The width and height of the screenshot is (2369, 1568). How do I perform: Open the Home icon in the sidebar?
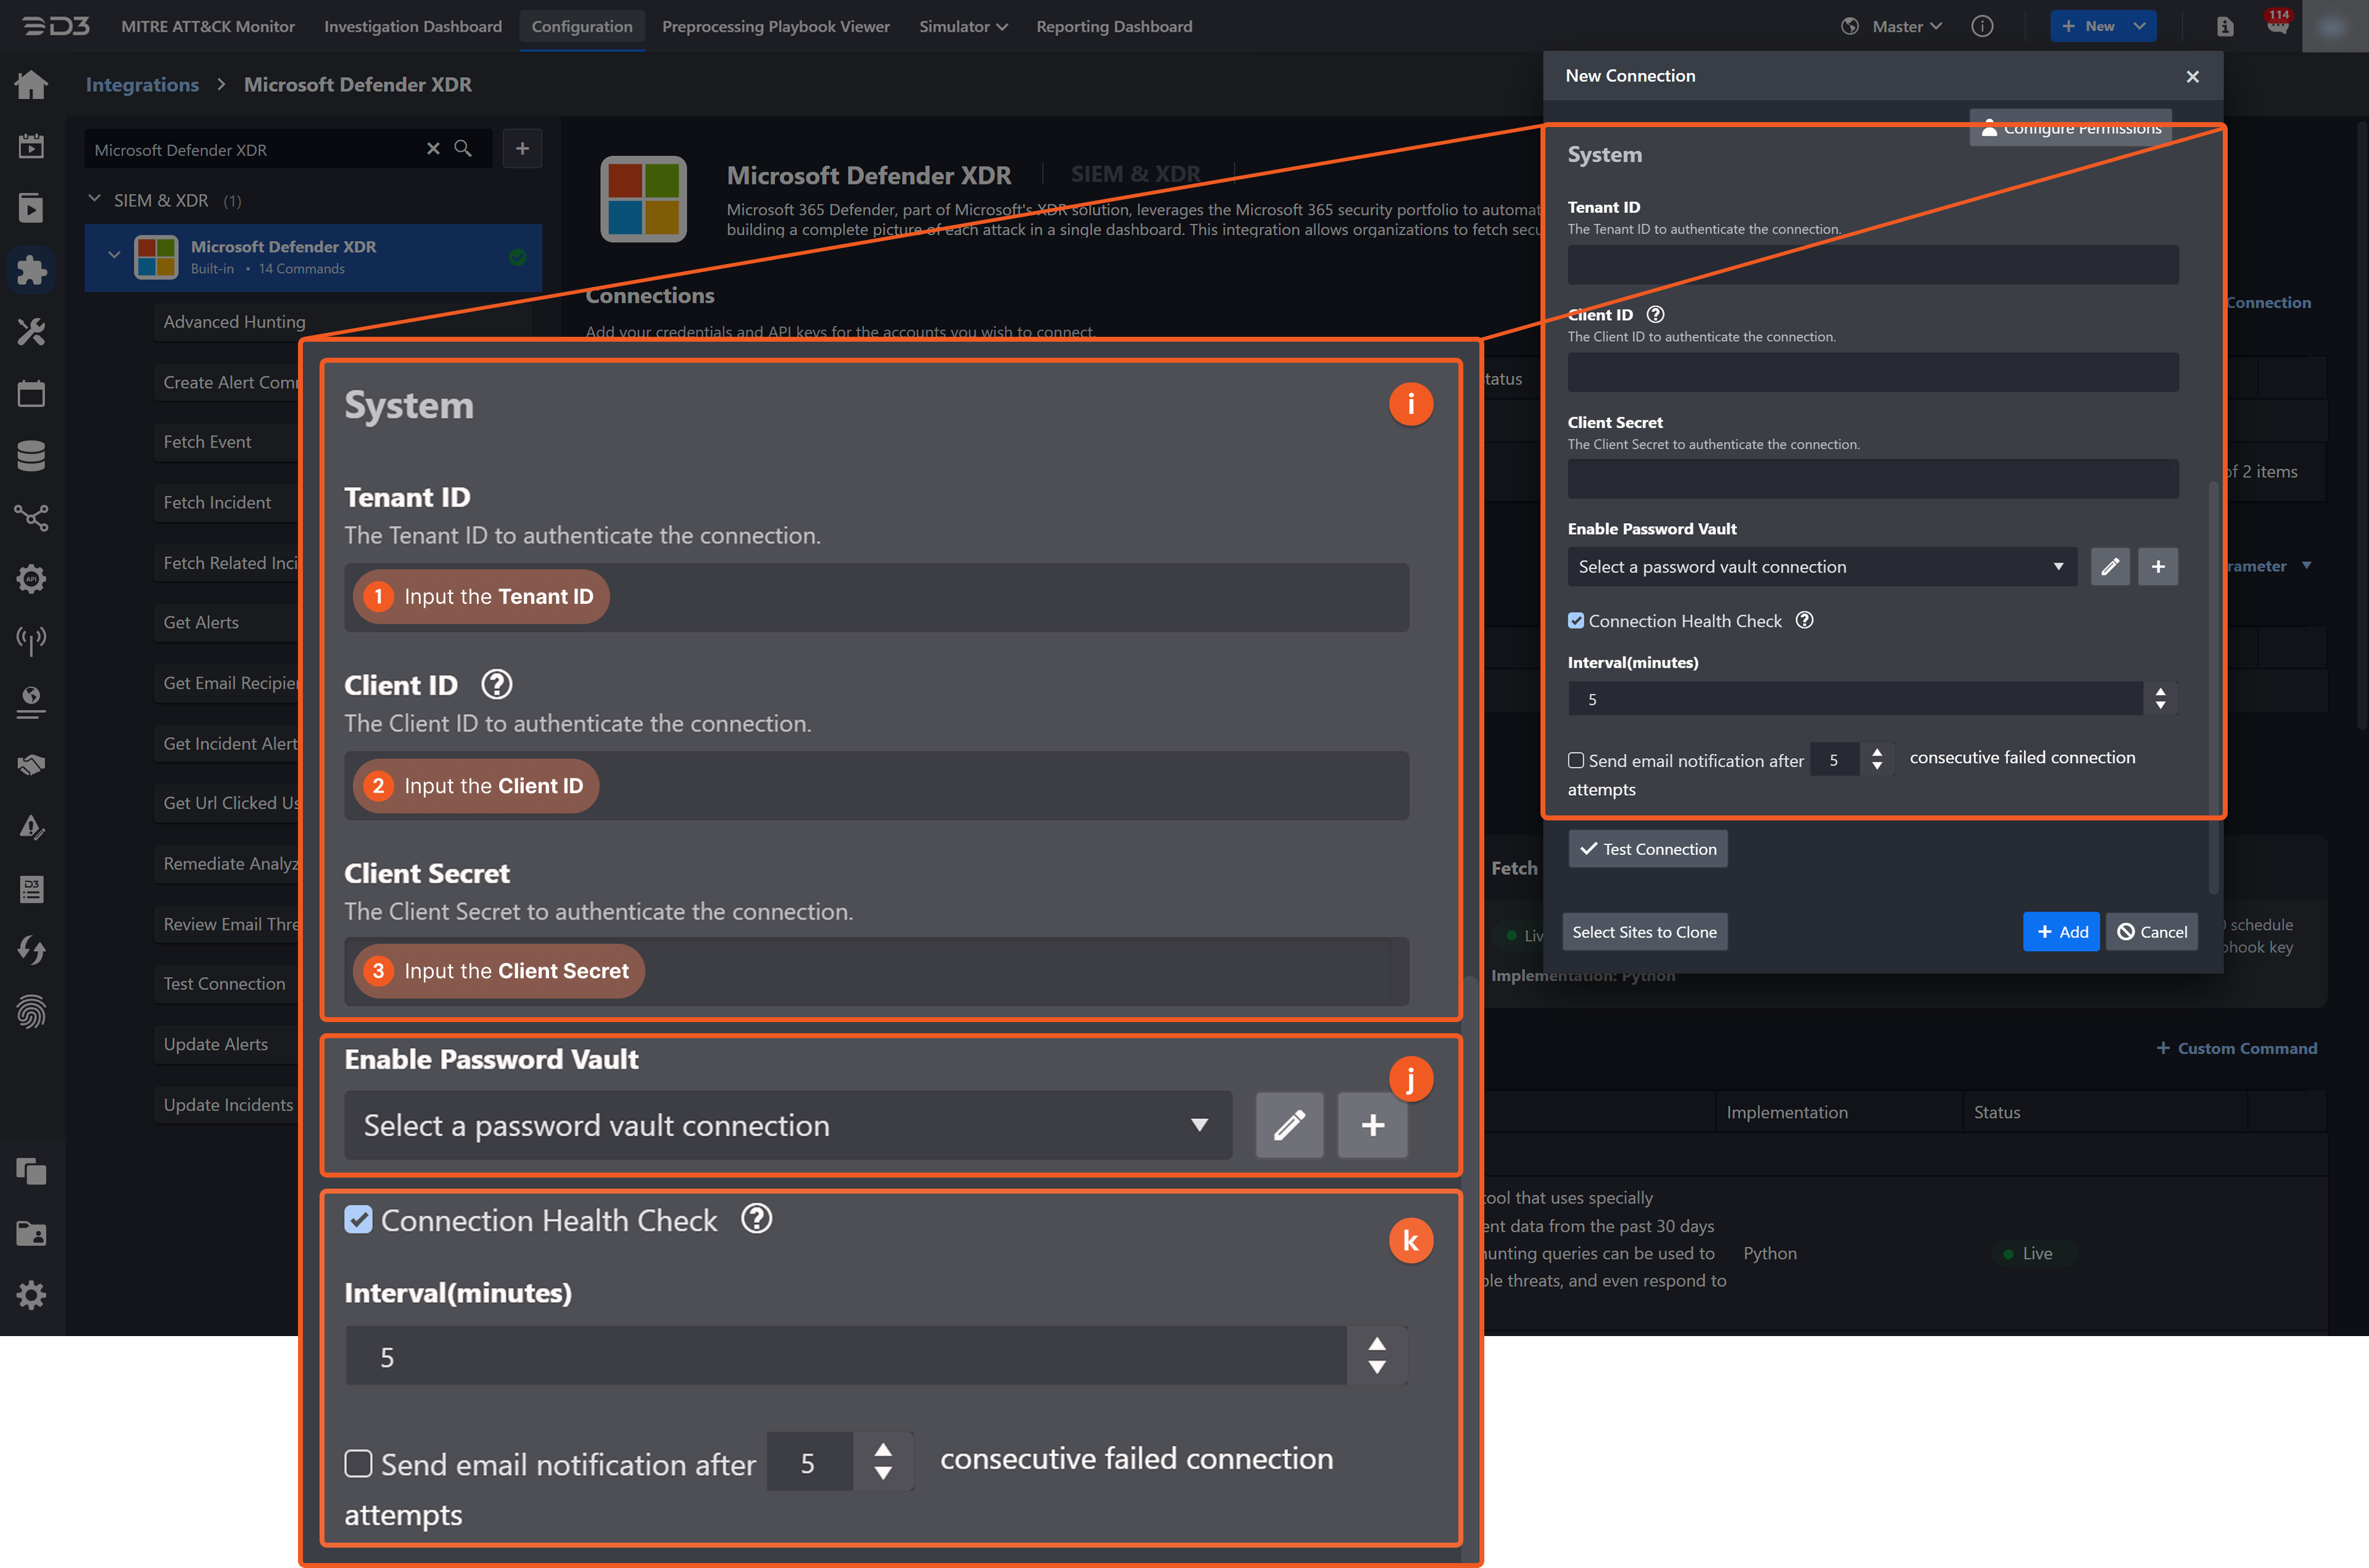point(31,85)
